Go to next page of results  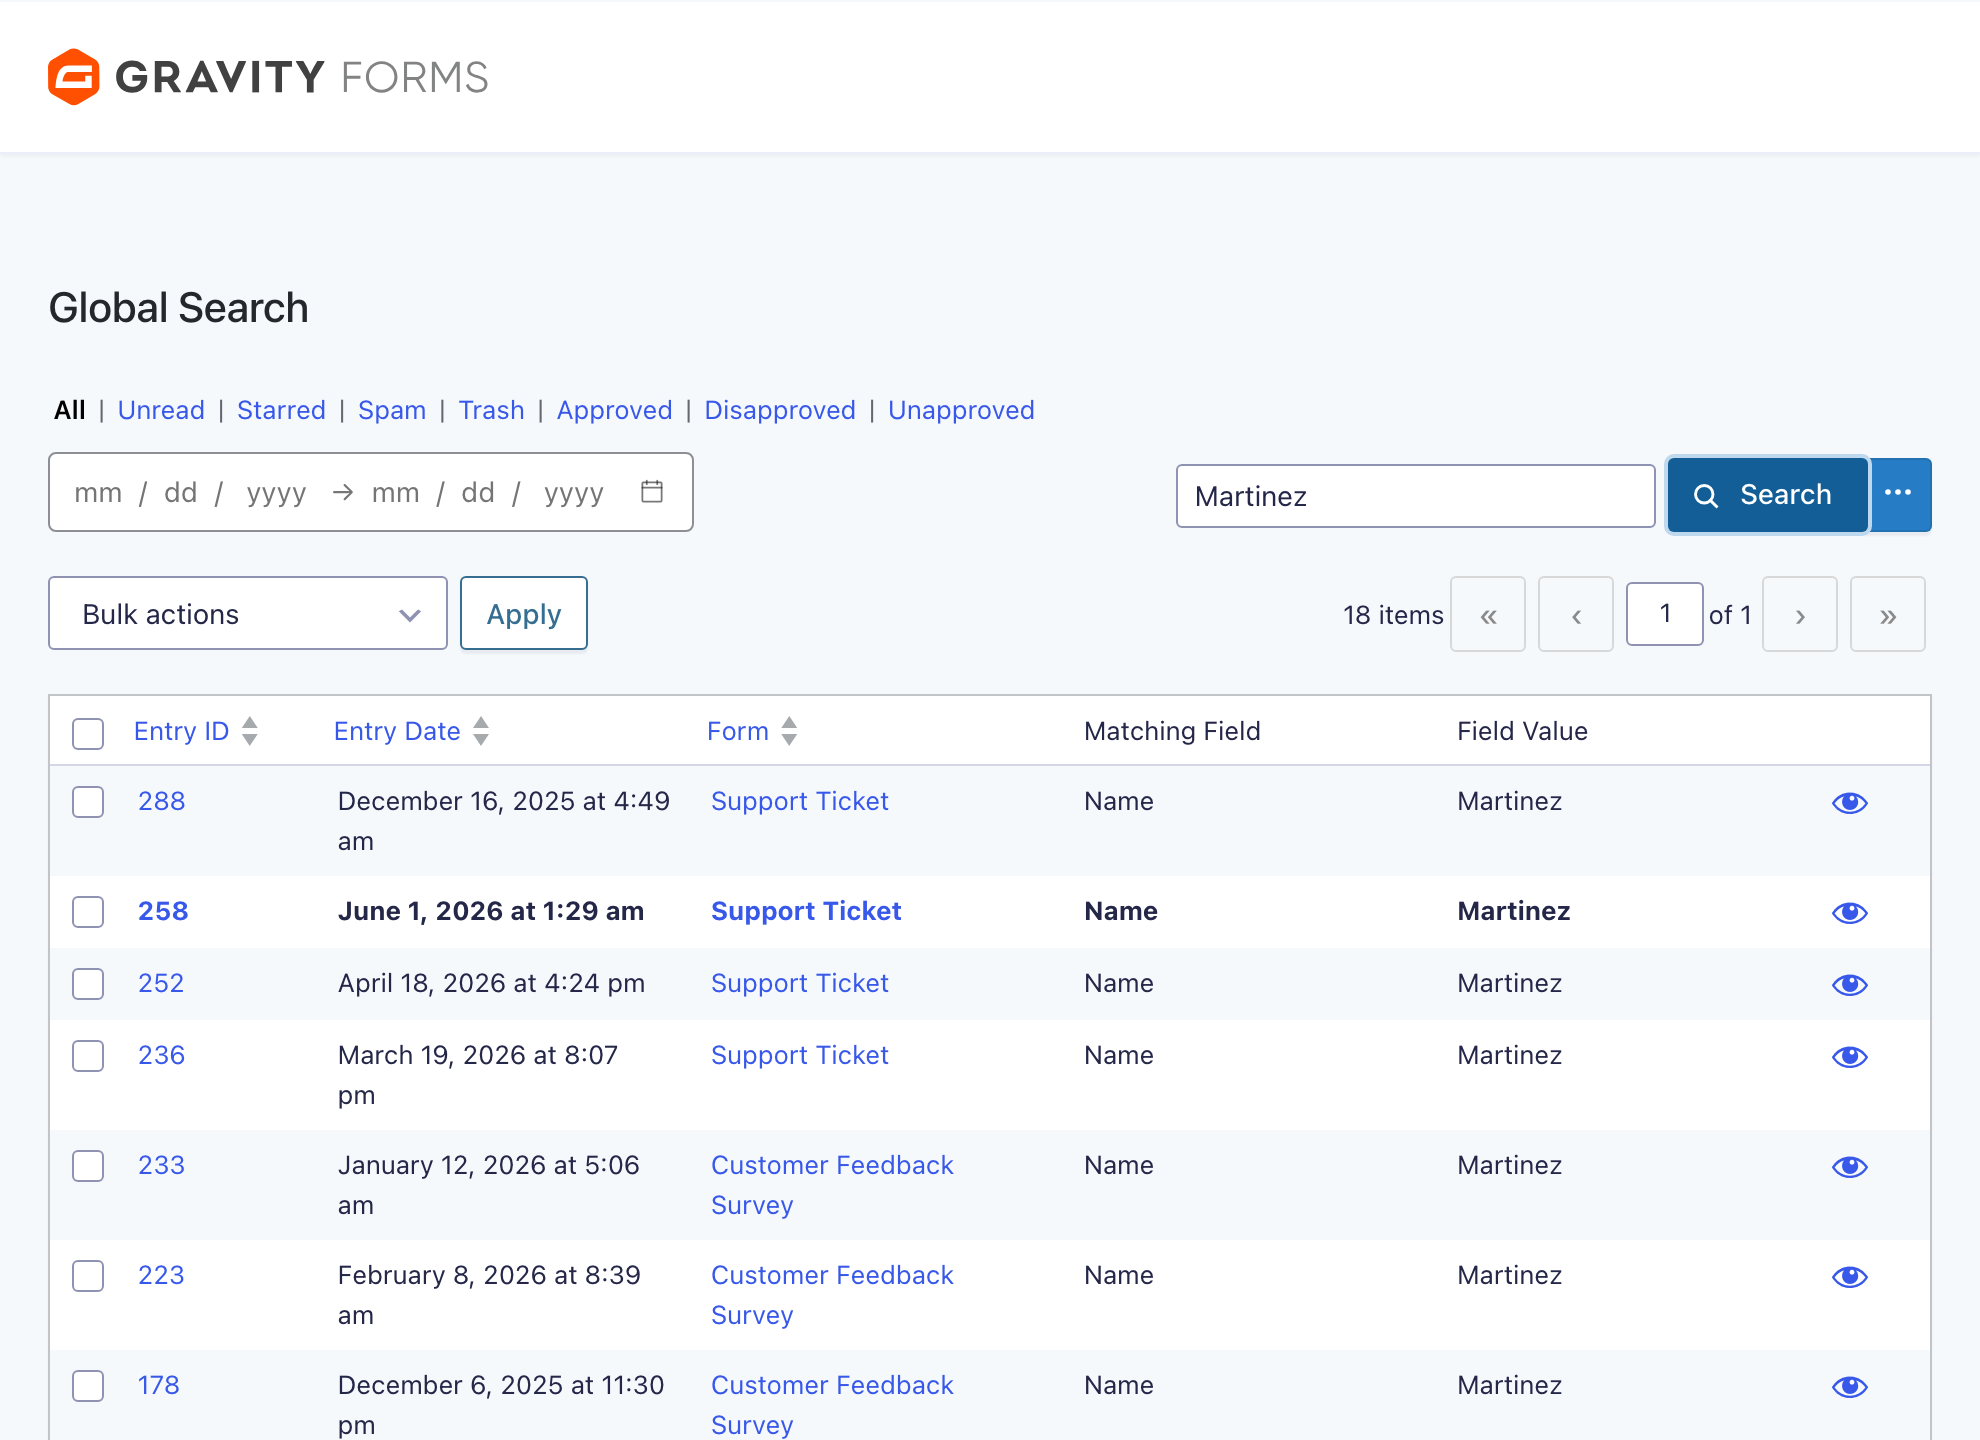pos(1800,614)
